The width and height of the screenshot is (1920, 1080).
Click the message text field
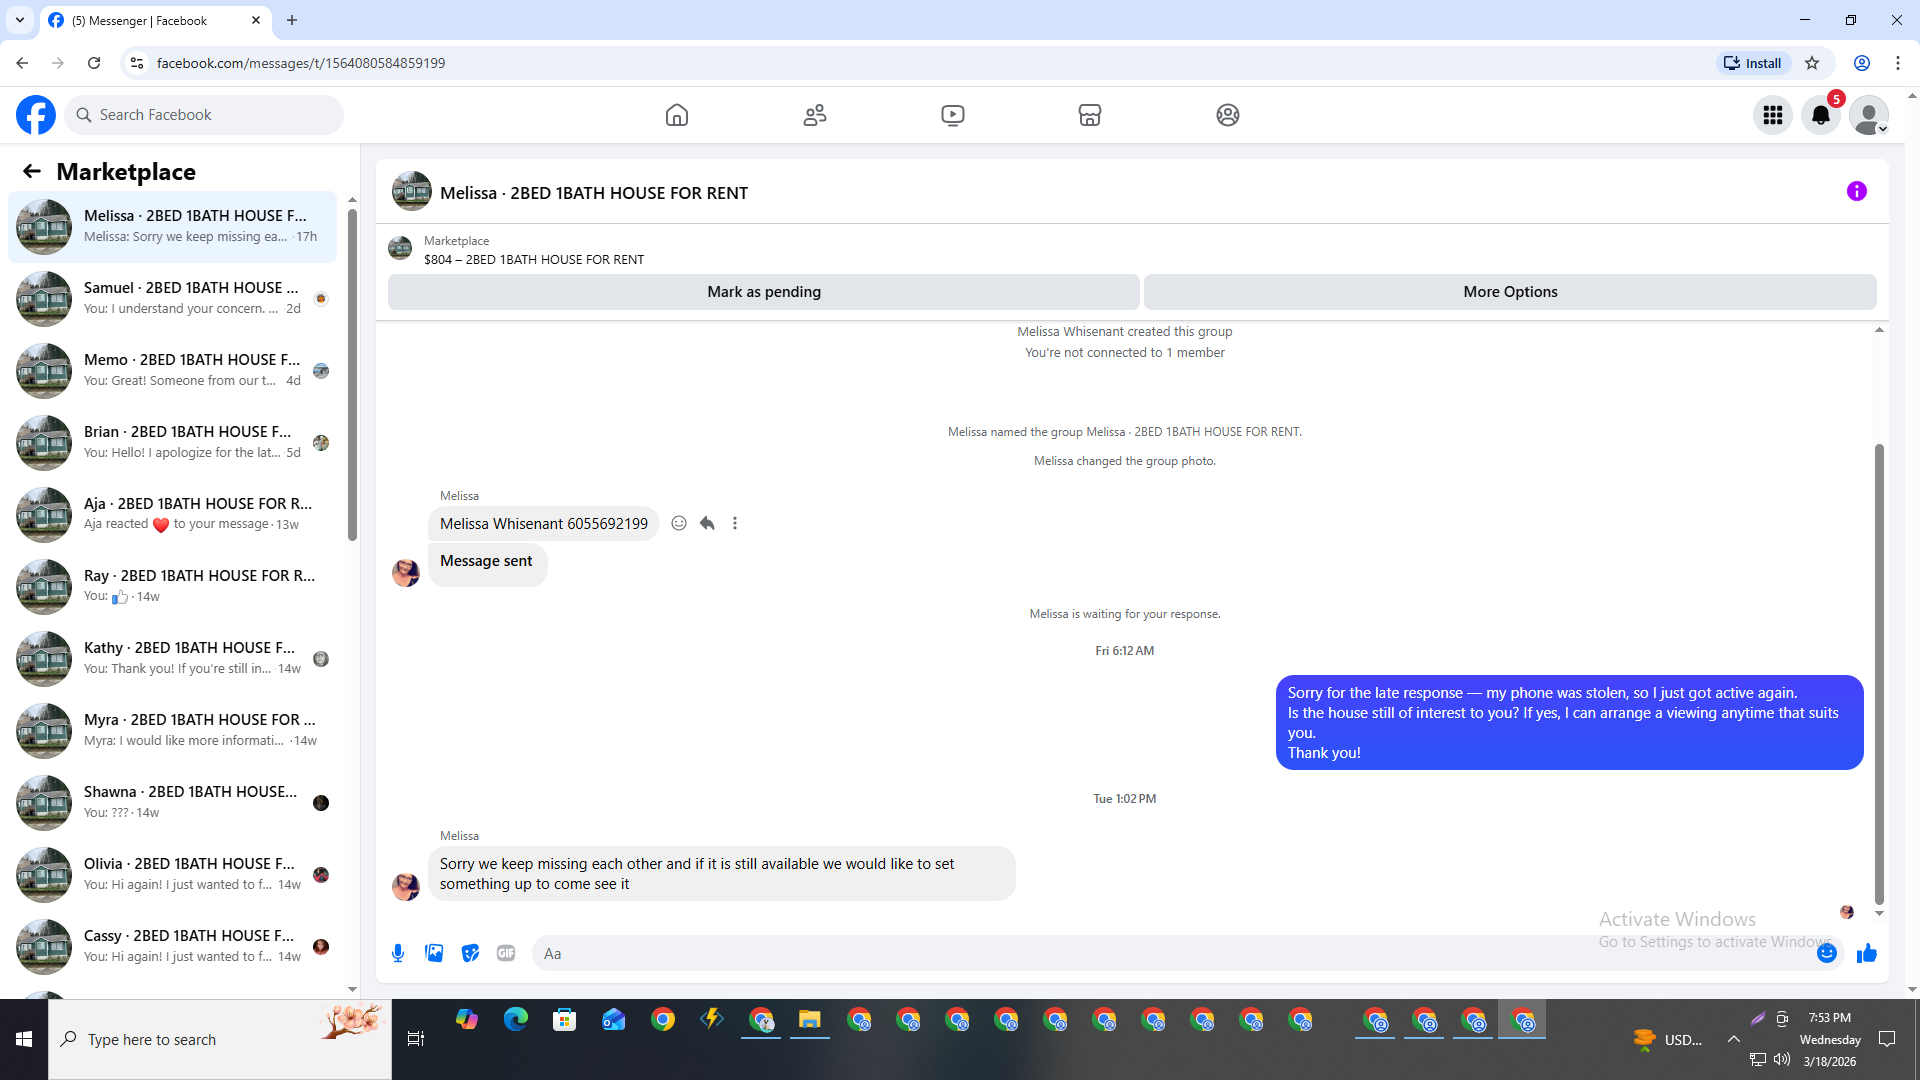tap(1170, 953)
